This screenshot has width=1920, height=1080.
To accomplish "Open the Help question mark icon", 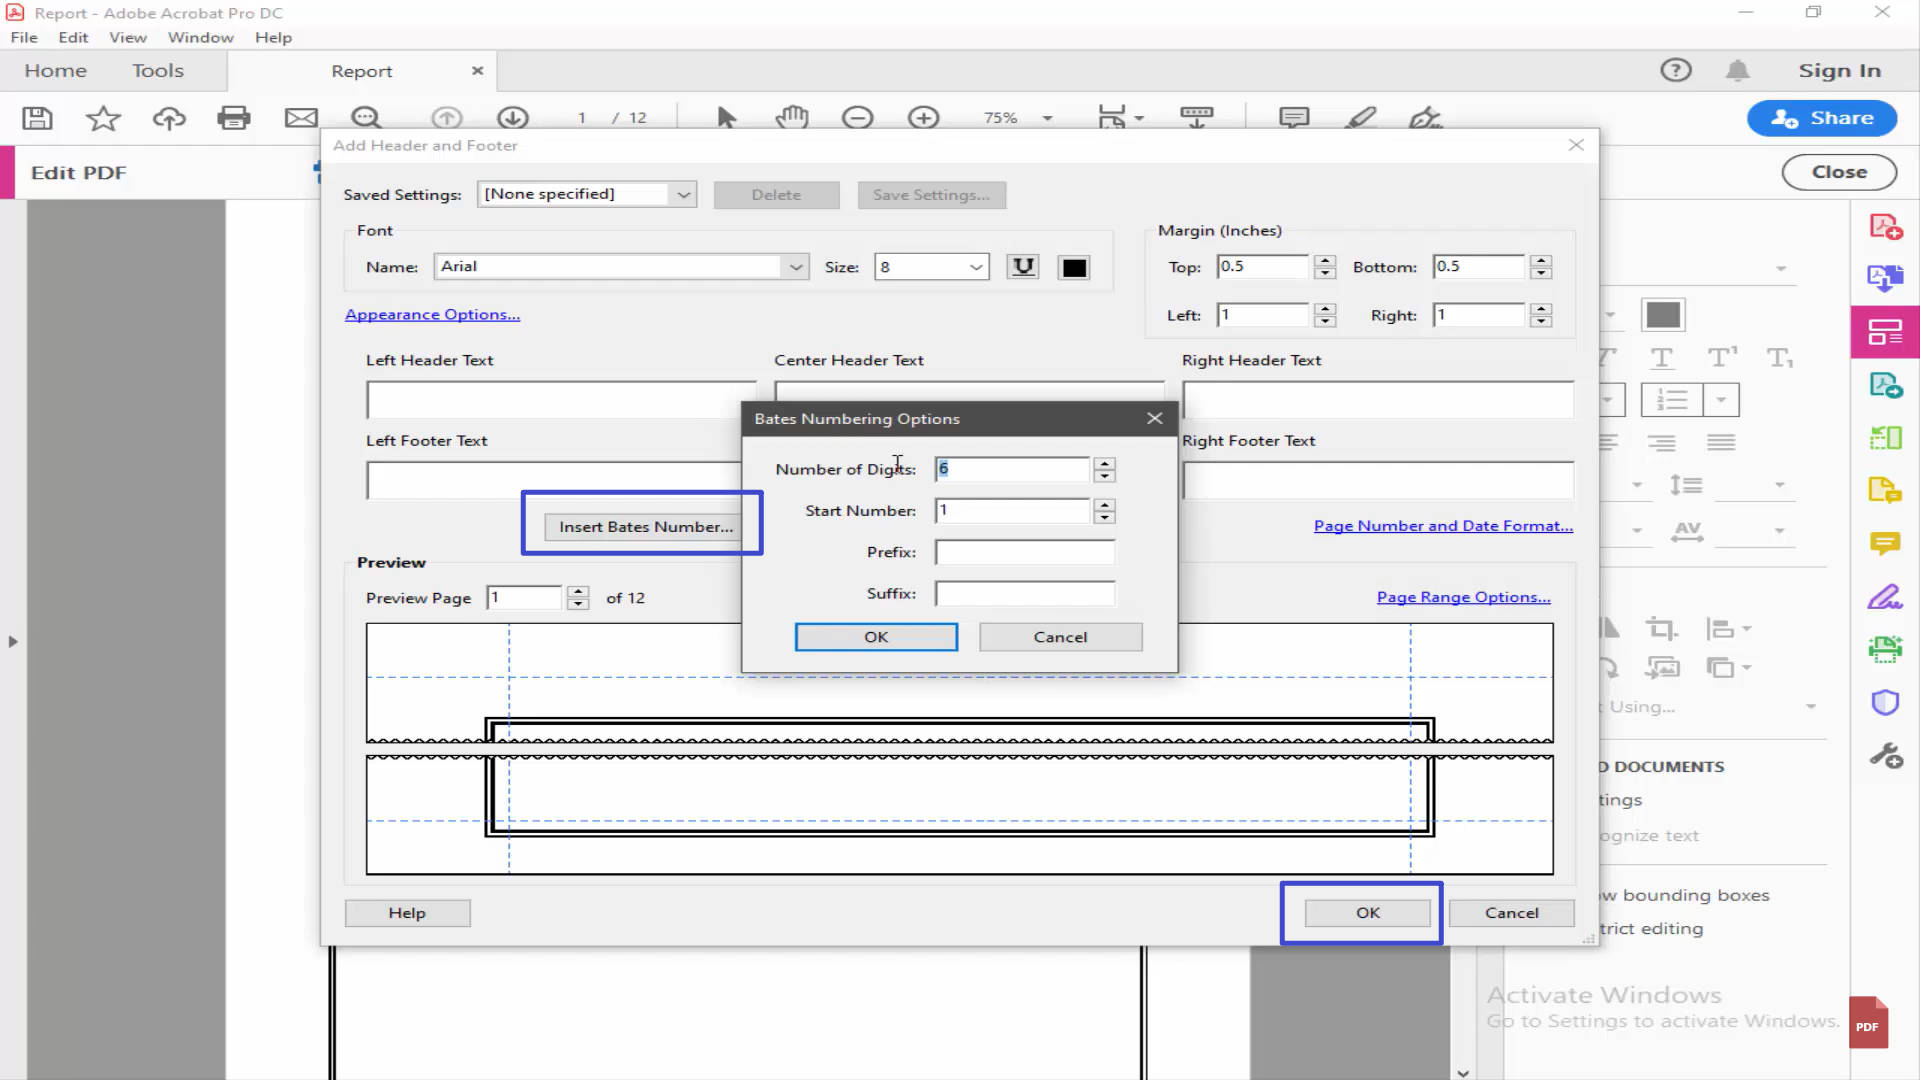I will [1676, 70].
